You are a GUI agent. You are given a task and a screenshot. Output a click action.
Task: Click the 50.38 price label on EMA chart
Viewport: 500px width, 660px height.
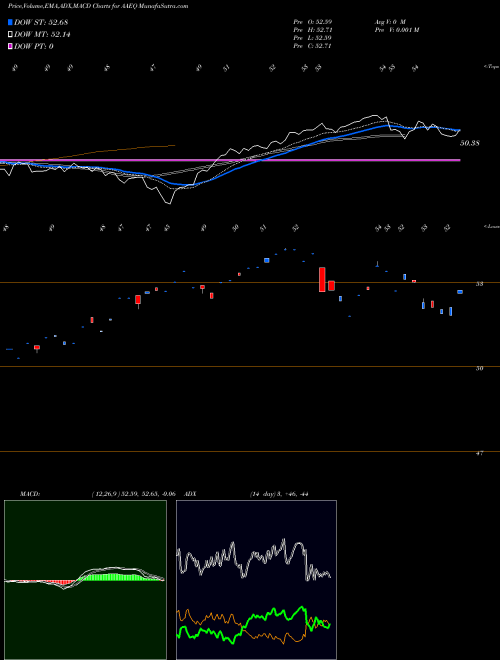(x=470, y=143)
